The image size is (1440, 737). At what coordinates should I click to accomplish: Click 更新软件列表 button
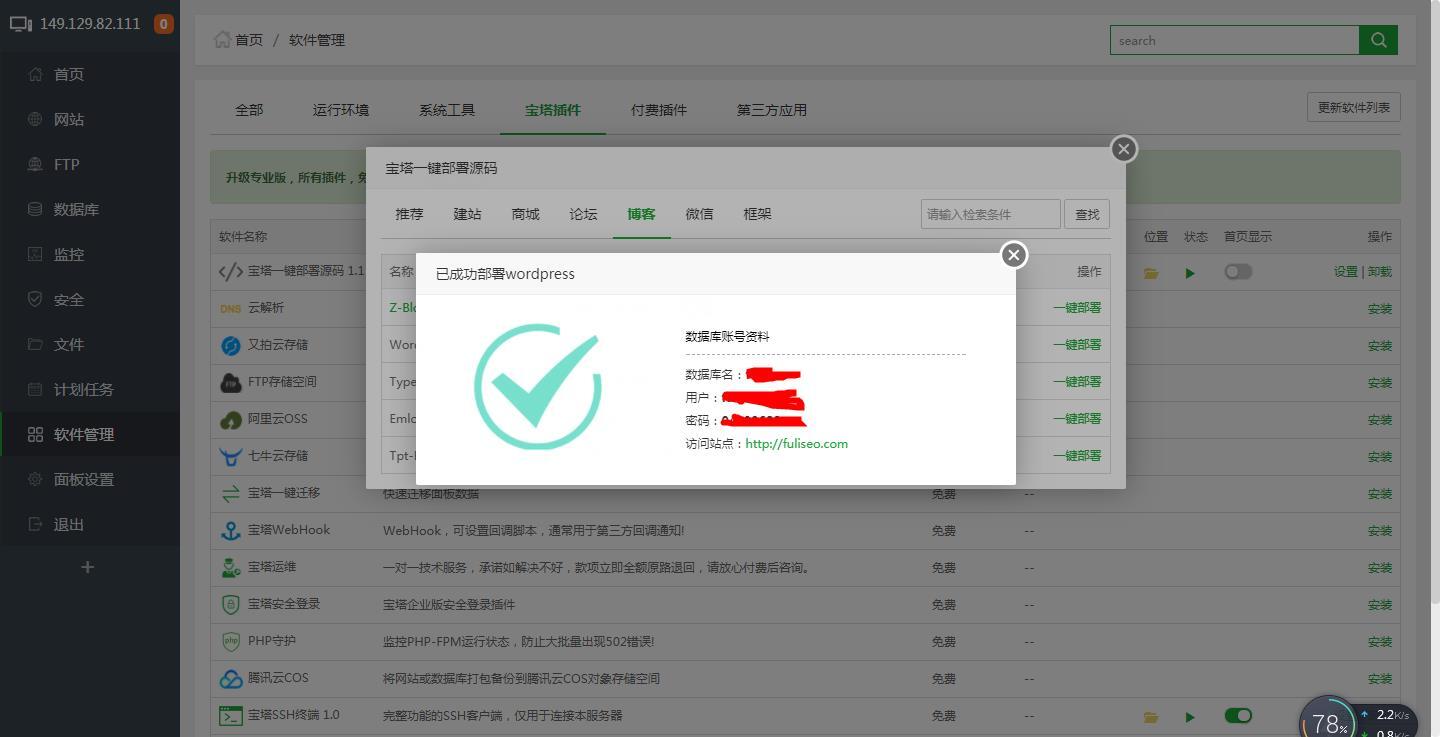[1353, 107]
